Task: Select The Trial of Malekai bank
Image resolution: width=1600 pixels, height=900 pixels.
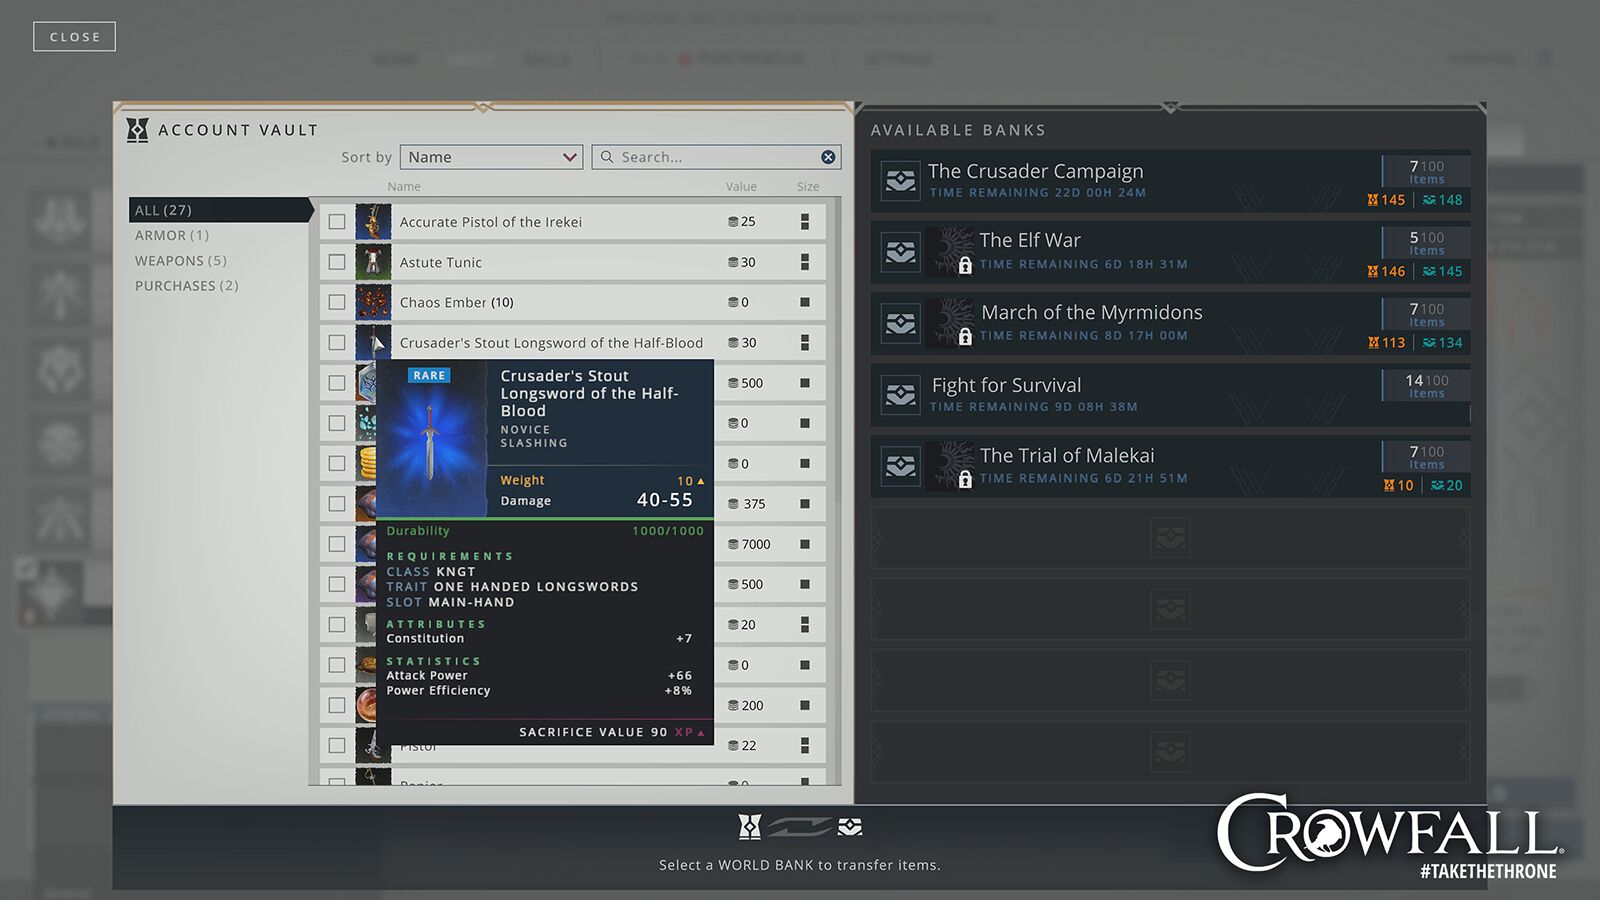Action: 1171,466
